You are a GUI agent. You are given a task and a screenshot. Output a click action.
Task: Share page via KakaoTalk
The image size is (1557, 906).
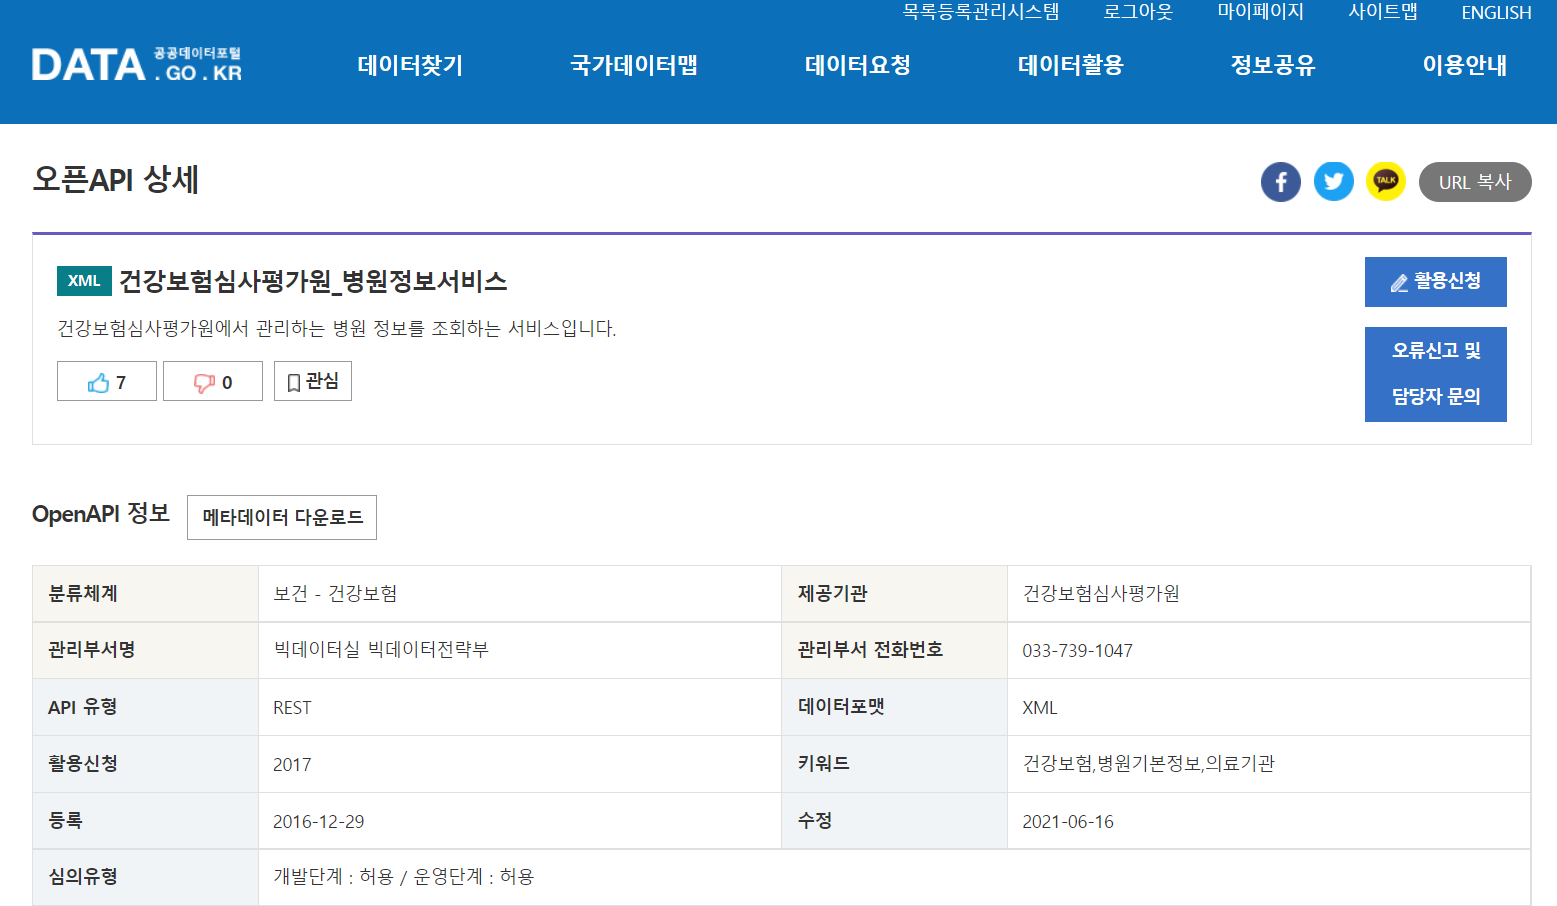point(1386,182)
